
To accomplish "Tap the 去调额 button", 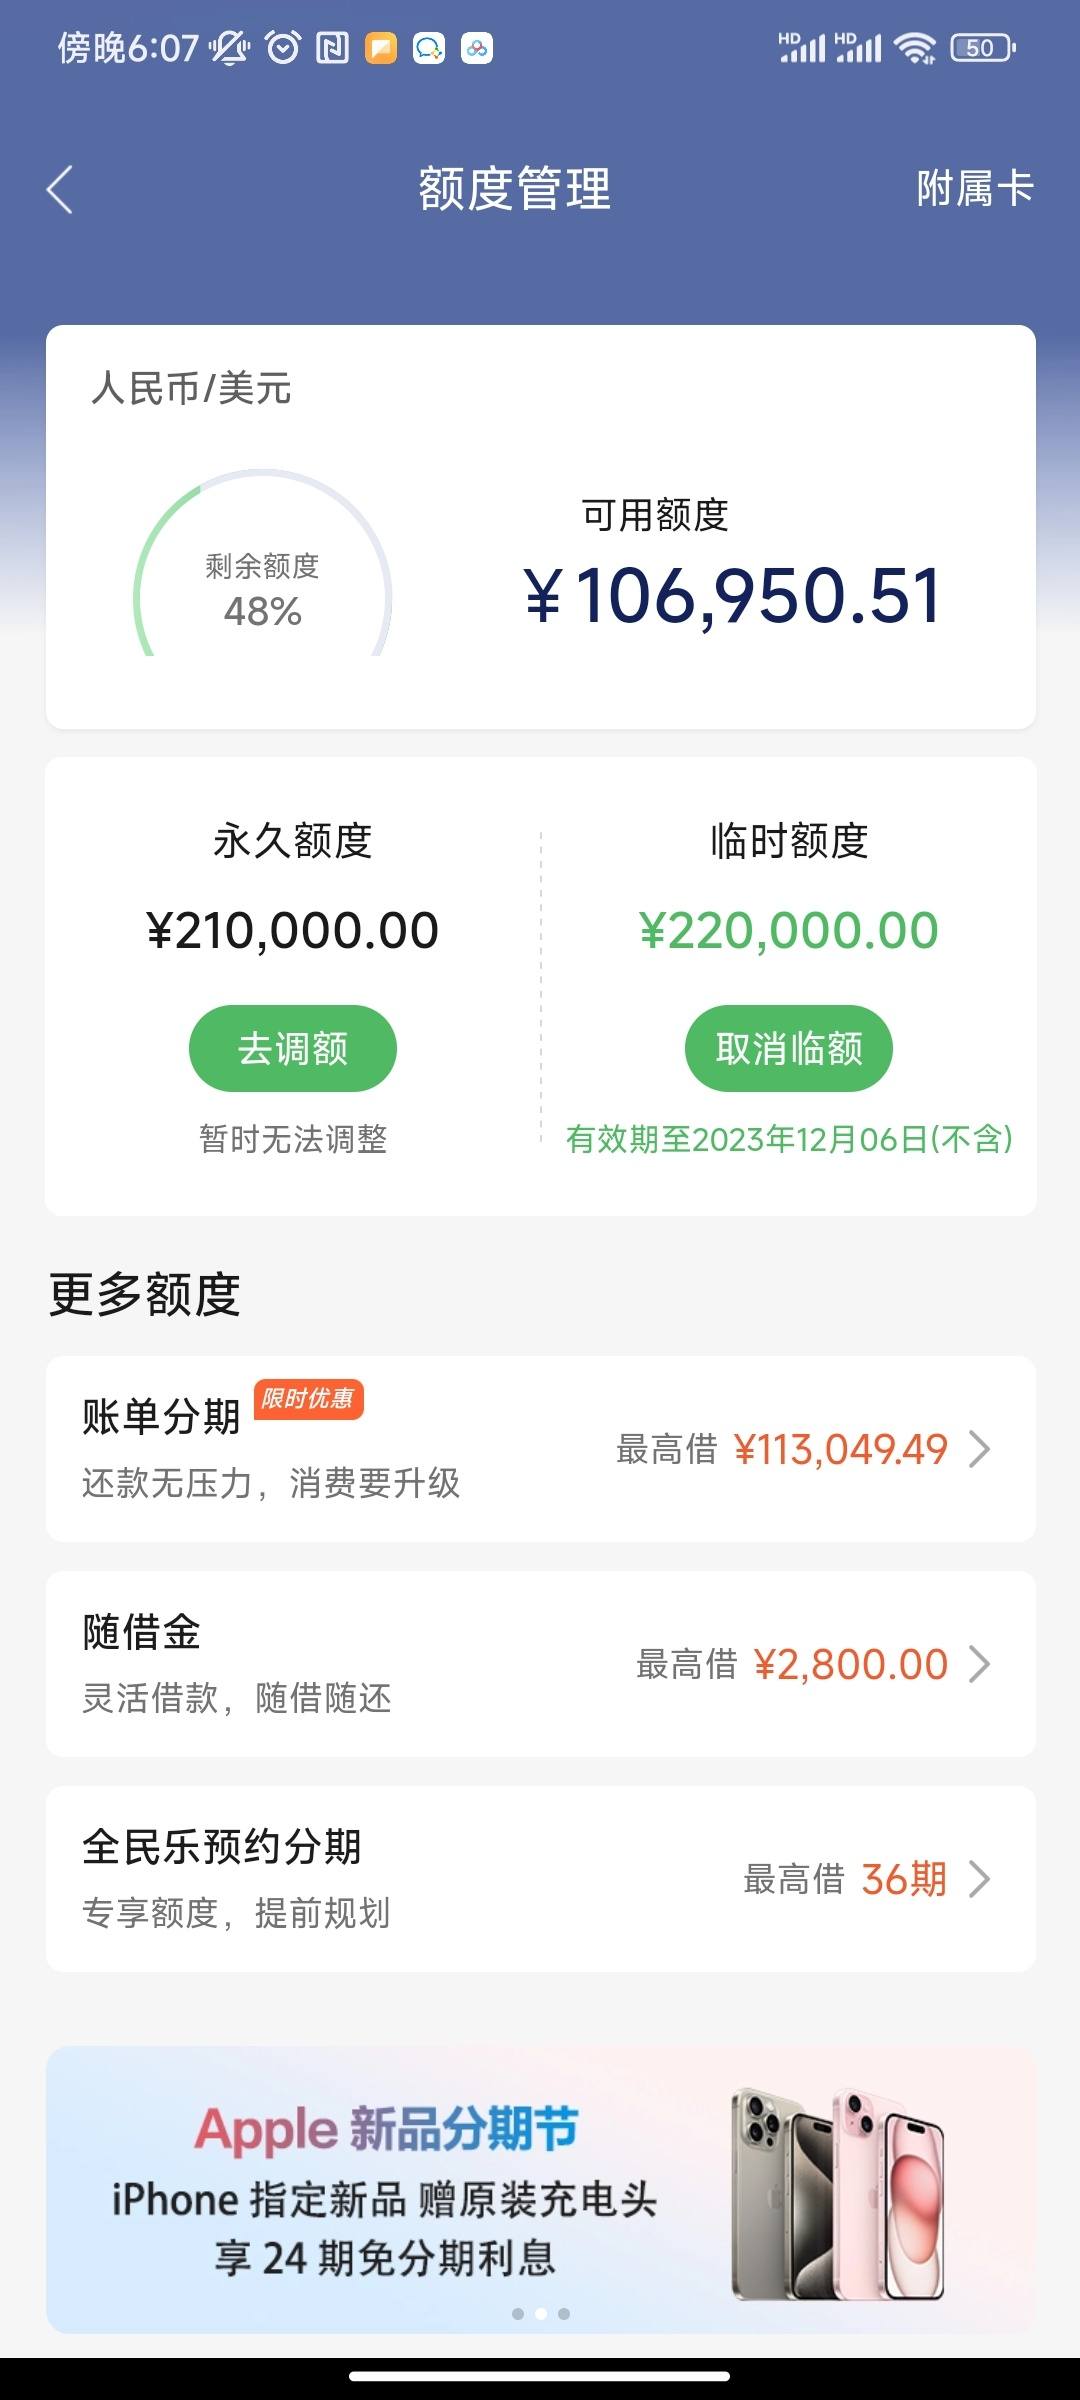I will click(293, 1048).
